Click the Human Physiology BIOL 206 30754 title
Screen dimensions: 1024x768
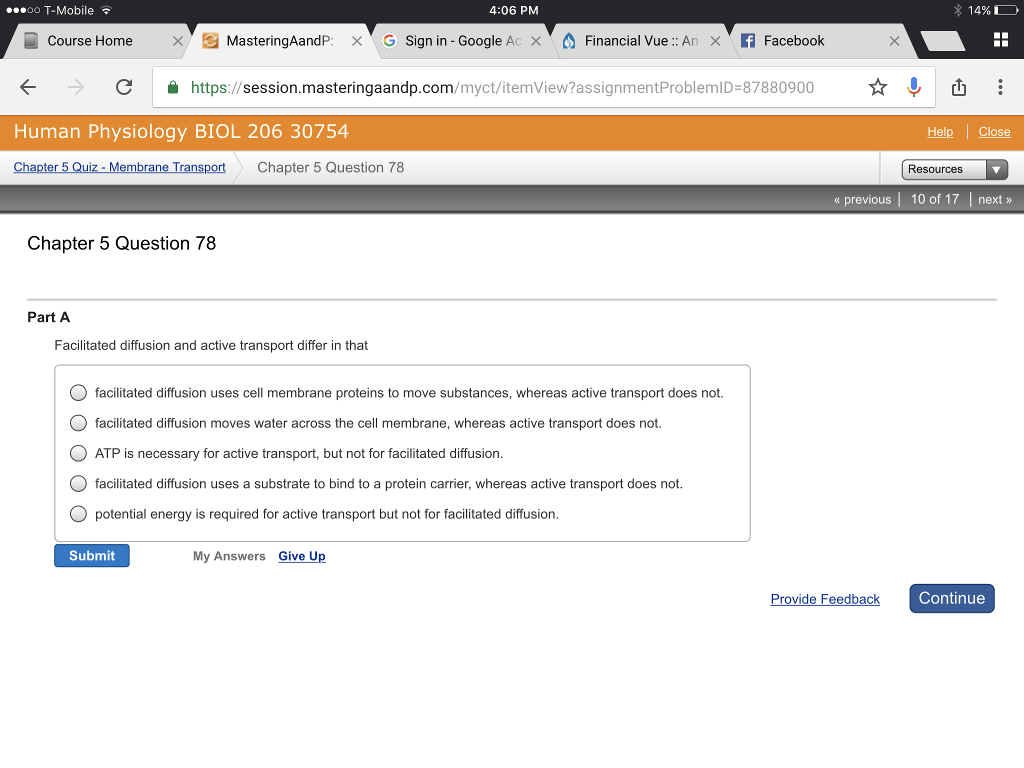181,131
